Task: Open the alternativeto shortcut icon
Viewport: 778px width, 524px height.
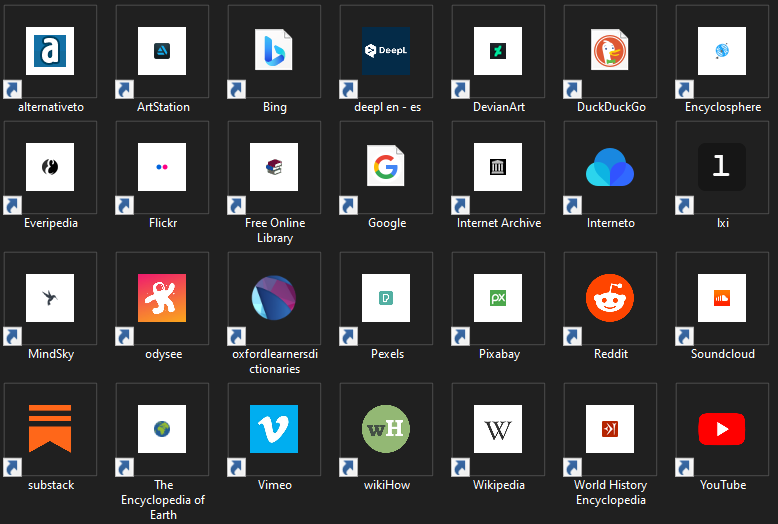Action: [x=50, y=51]
